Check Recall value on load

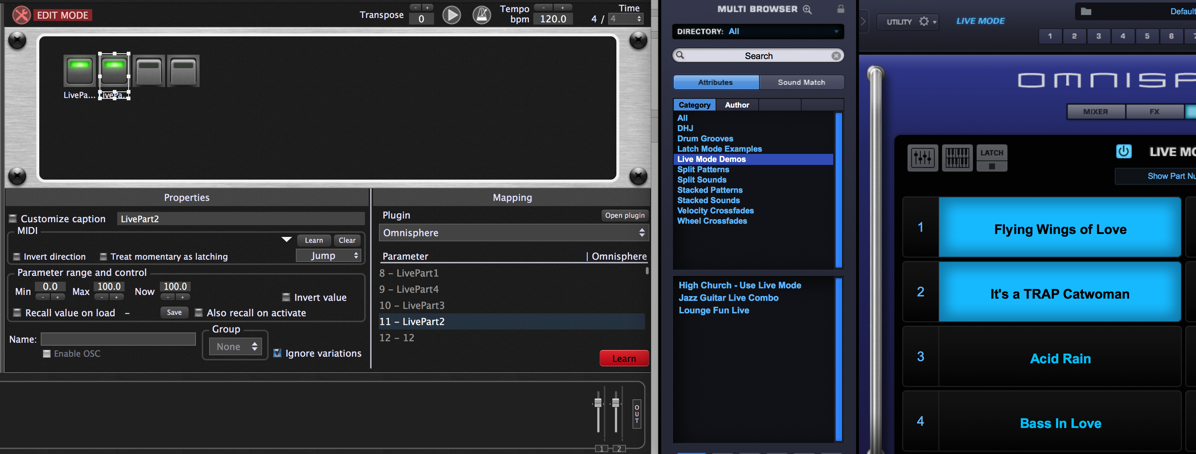point(18,313)
